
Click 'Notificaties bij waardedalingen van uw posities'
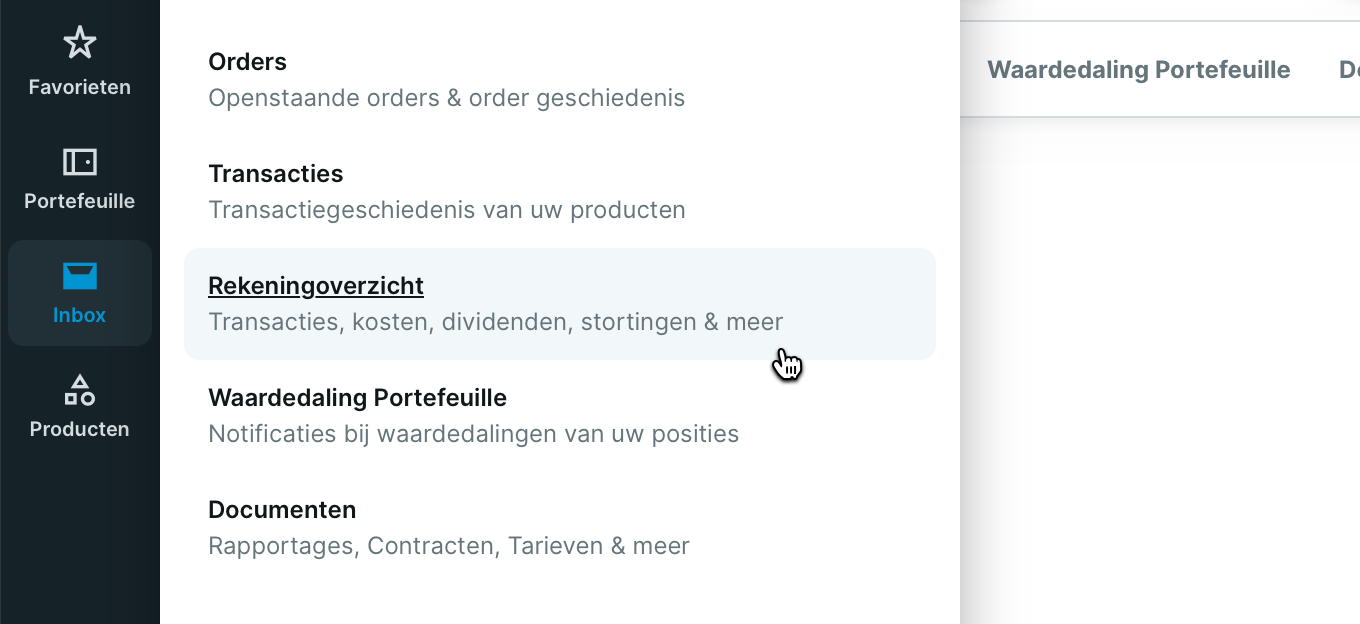pyautogui.click(x=473, y=434)
